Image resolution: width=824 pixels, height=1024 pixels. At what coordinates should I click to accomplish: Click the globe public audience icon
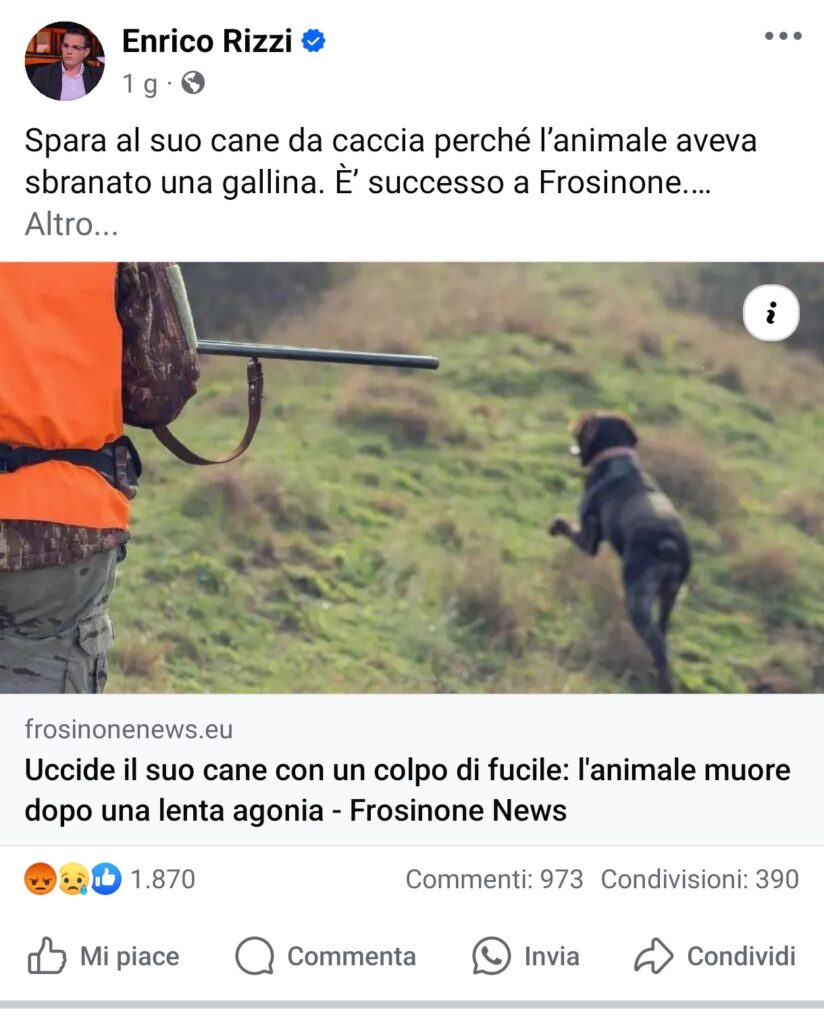193,83
